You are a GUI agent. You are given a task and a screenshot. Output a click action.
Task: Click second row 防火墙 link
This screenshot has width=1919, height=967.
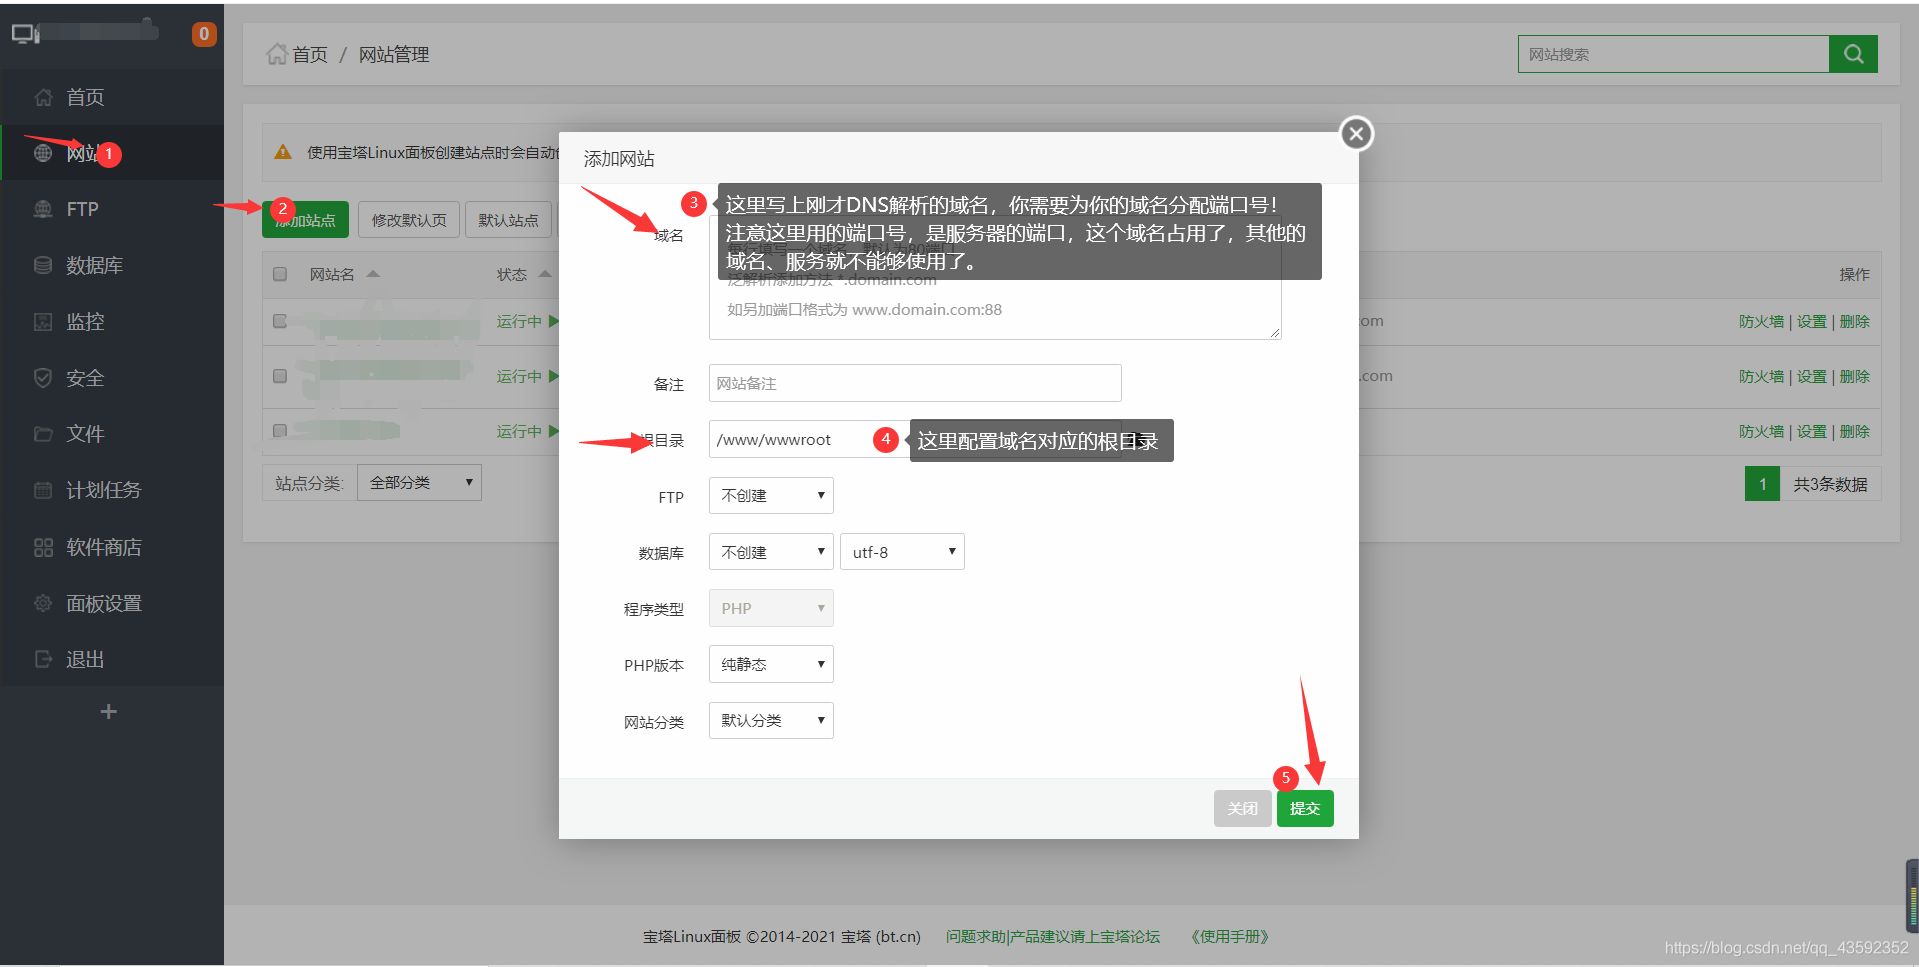1761,376
